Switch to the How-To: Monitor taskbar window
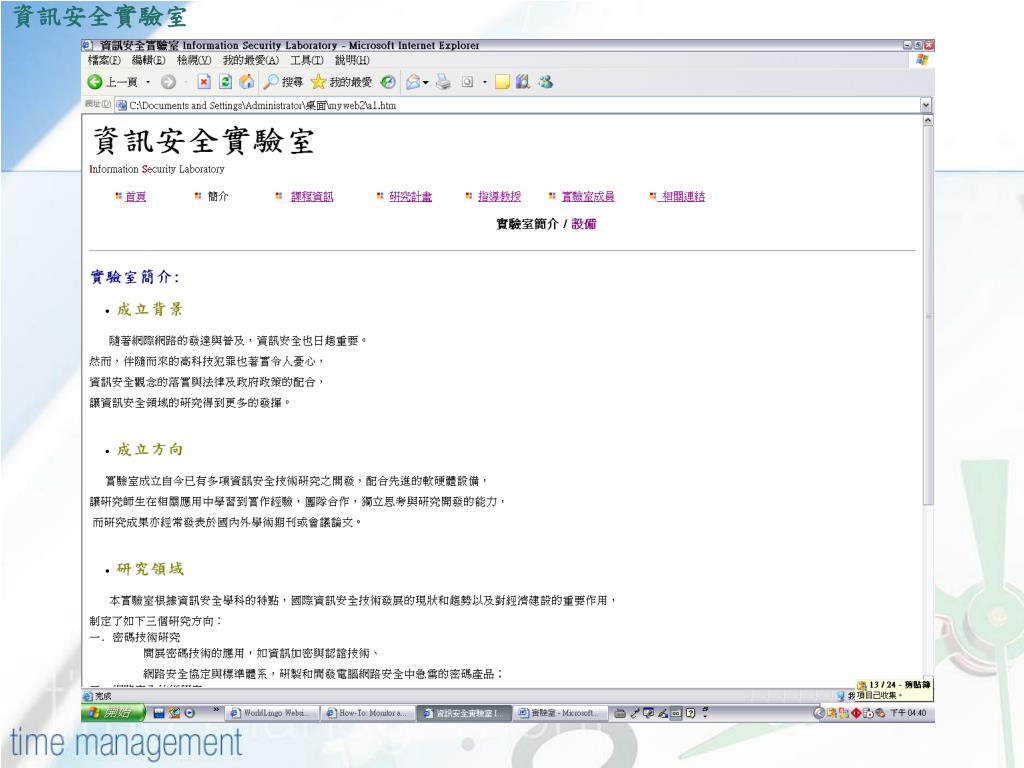 [368, 713]
